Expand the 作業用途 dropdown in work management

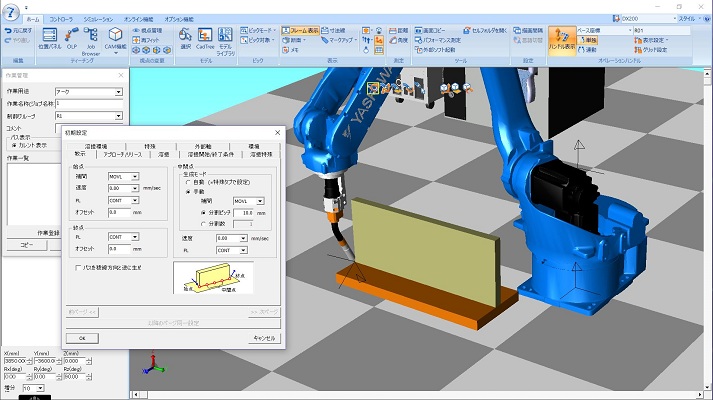click(x=118, y=92)
